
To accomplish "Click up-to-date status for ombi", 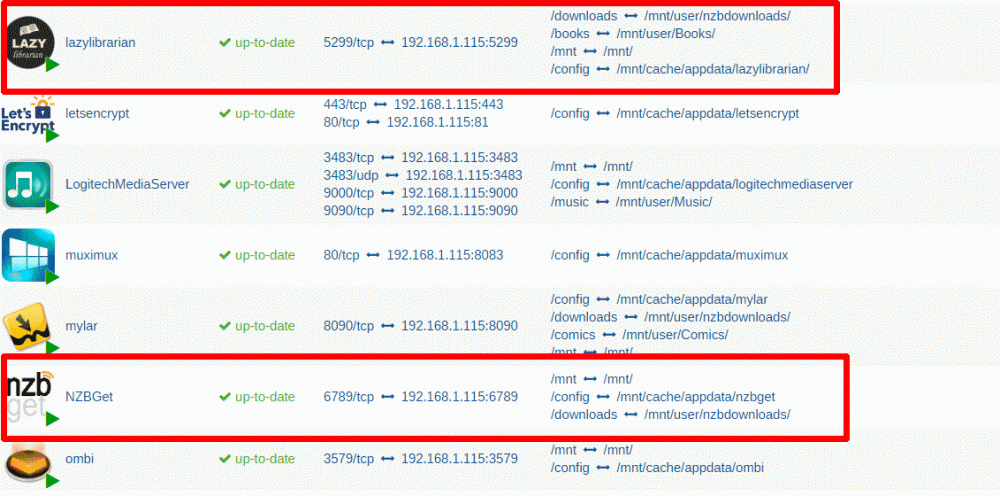I will [x=257, y=458].
